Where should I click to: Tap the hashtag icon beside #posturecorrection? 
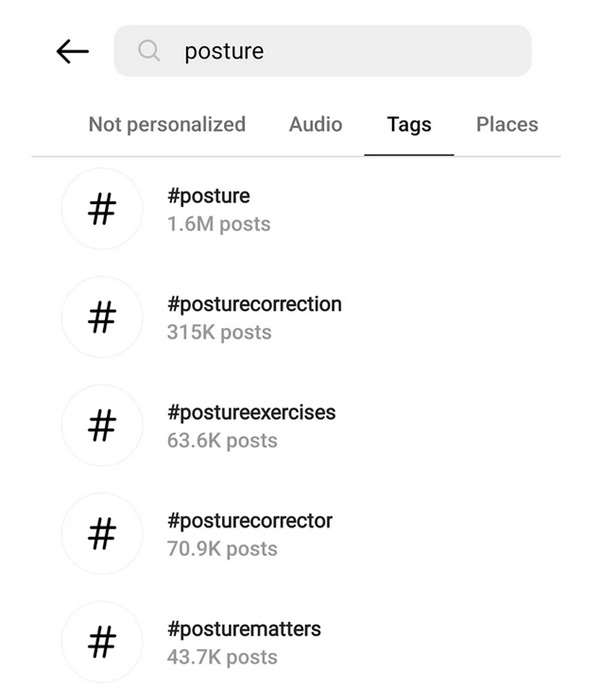pyautogui.click(x=102, y=317)
